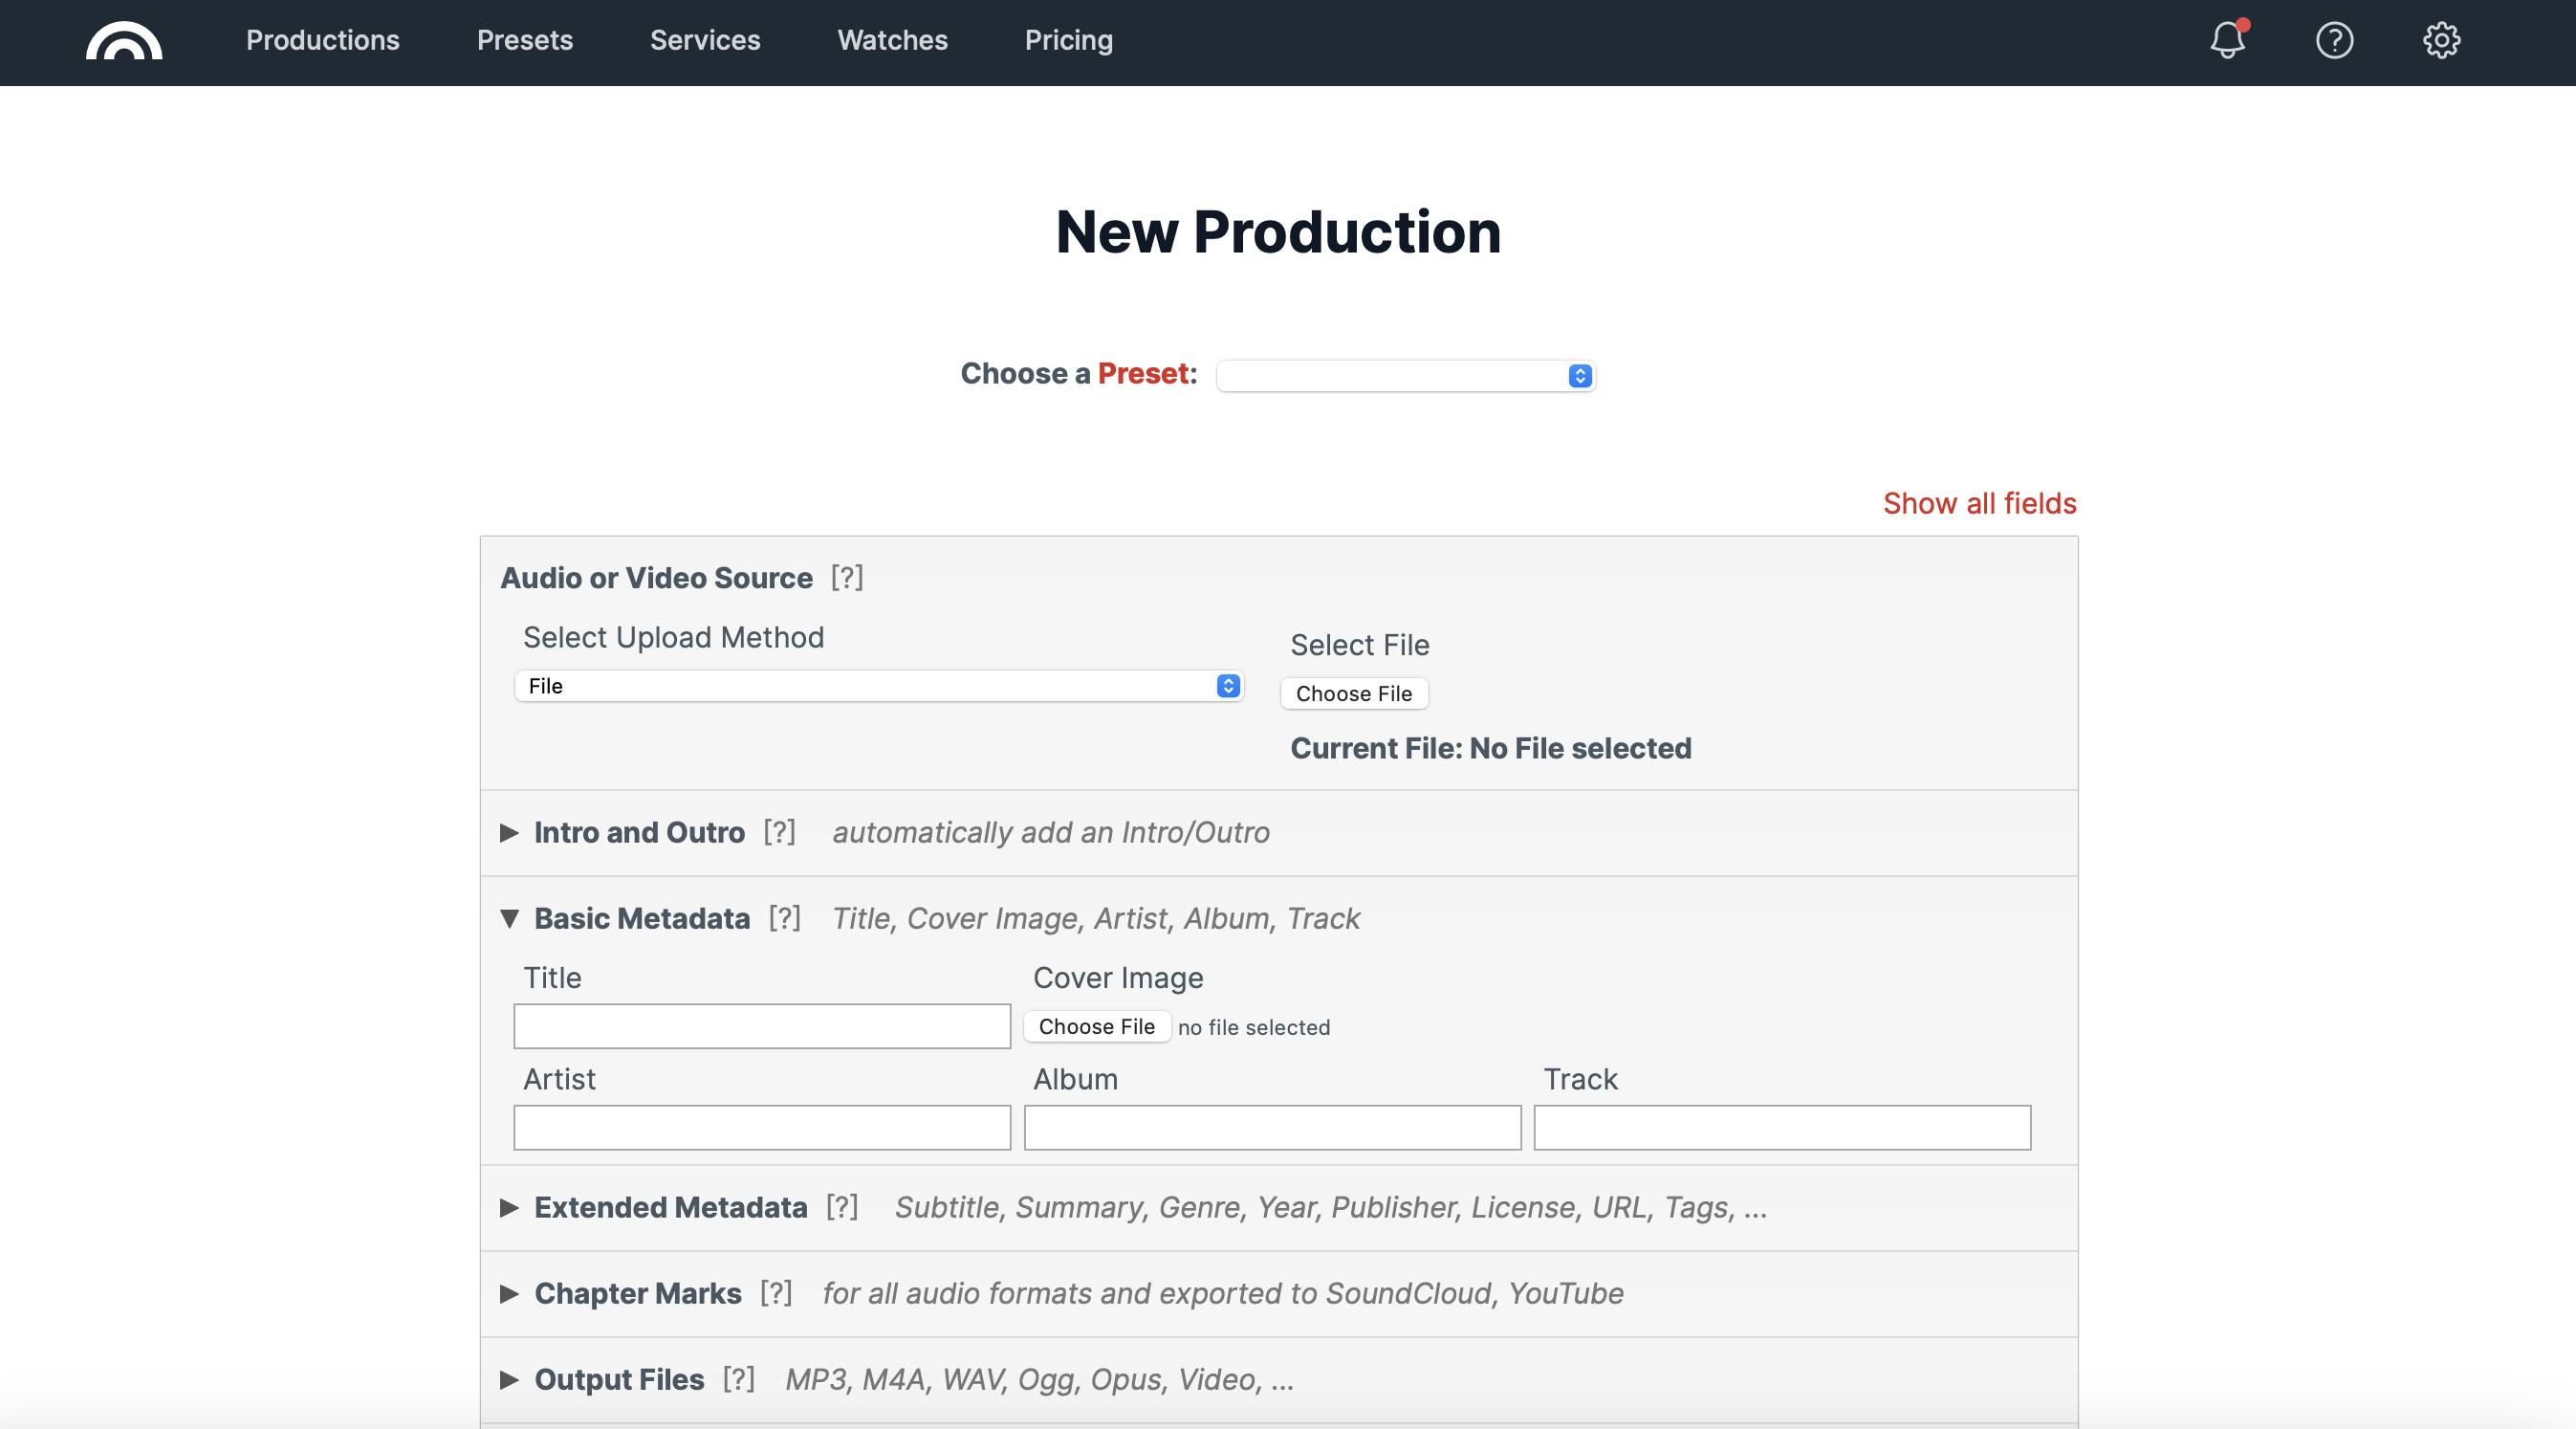The height and width of the screenshot is (1429, 2576).
Task: Click into the Title input field
Action: tap(762, 1027)
